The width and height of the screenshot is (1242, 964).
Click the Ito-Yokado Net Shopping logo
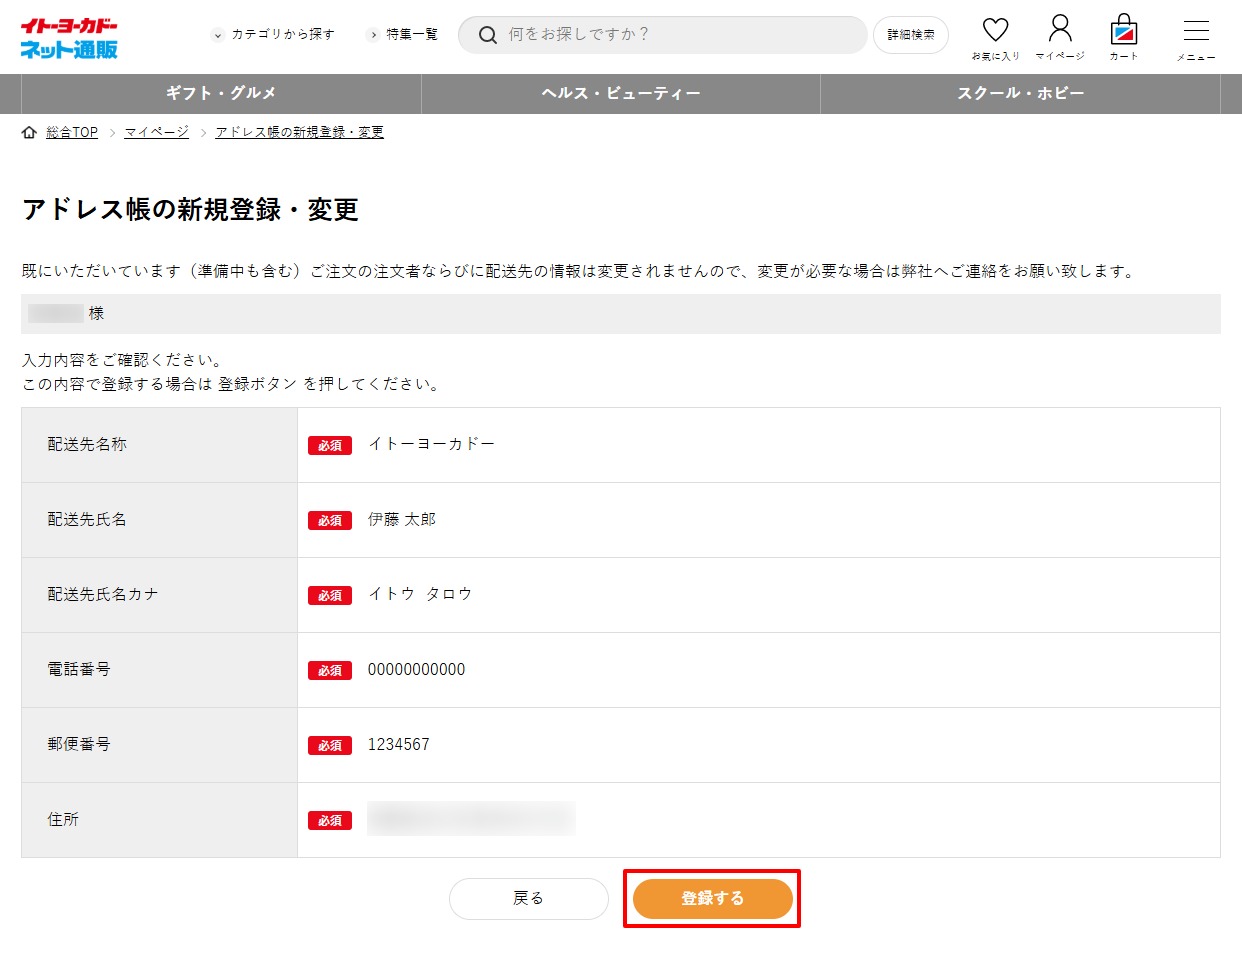click(69, 38)
